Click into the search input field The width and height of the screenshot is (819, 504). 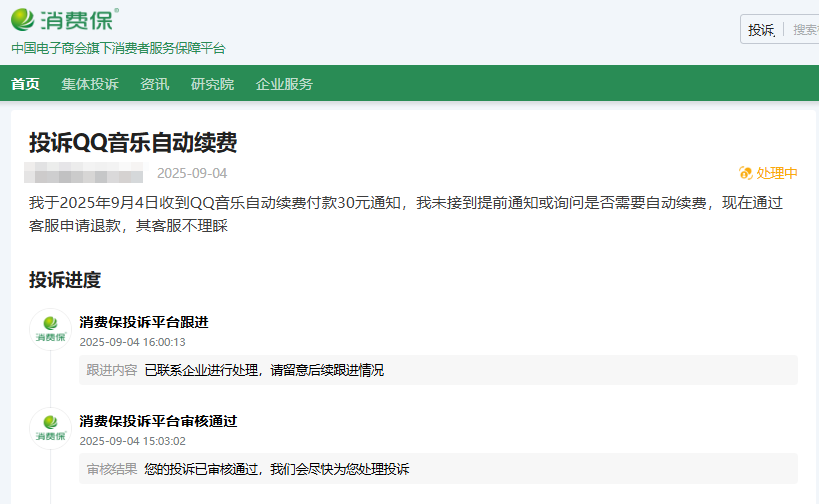click(804, 30)
